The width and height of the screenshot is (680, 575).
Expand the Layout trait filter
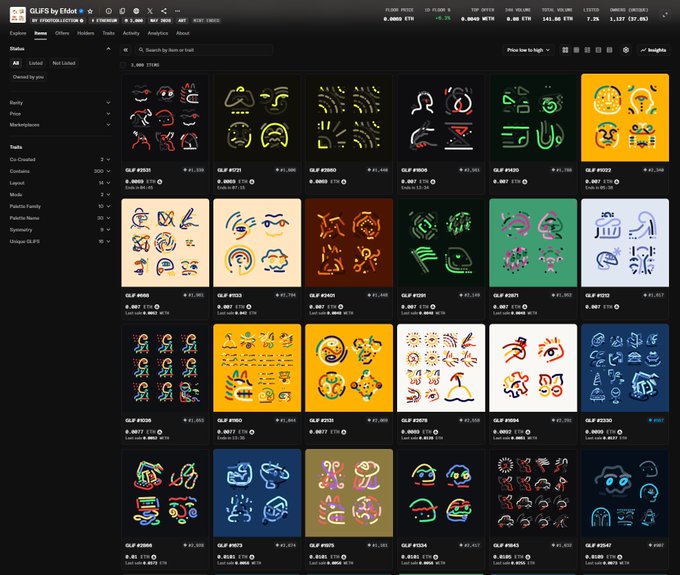(60, 183)
